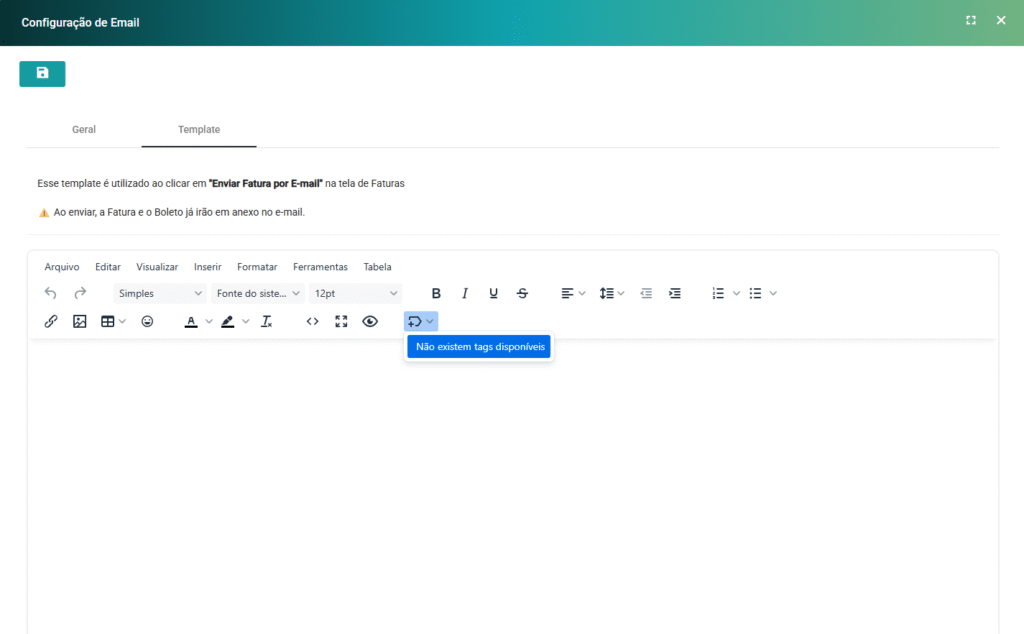Toggle bold formatting
This screenshot has height=634, width=1024.
click(436, 294)
